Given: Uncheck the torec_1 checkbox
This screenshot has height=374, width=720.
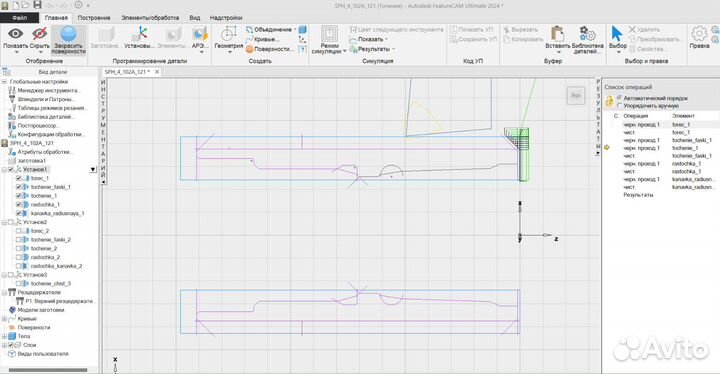Looking at the screenshot, I should coord(19,178).
